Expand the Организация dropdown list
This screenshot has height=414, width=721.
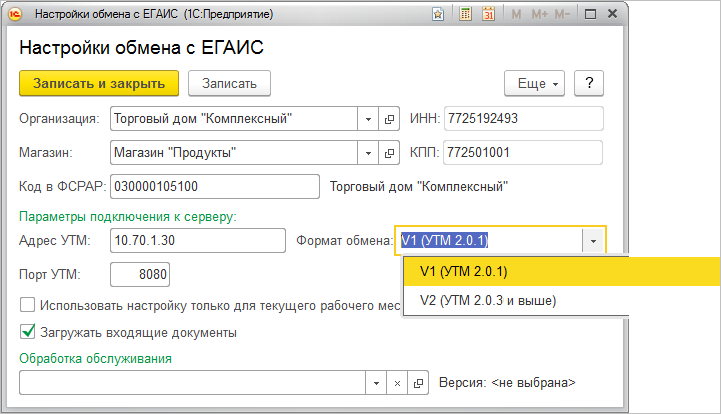(x=368, y=119)
